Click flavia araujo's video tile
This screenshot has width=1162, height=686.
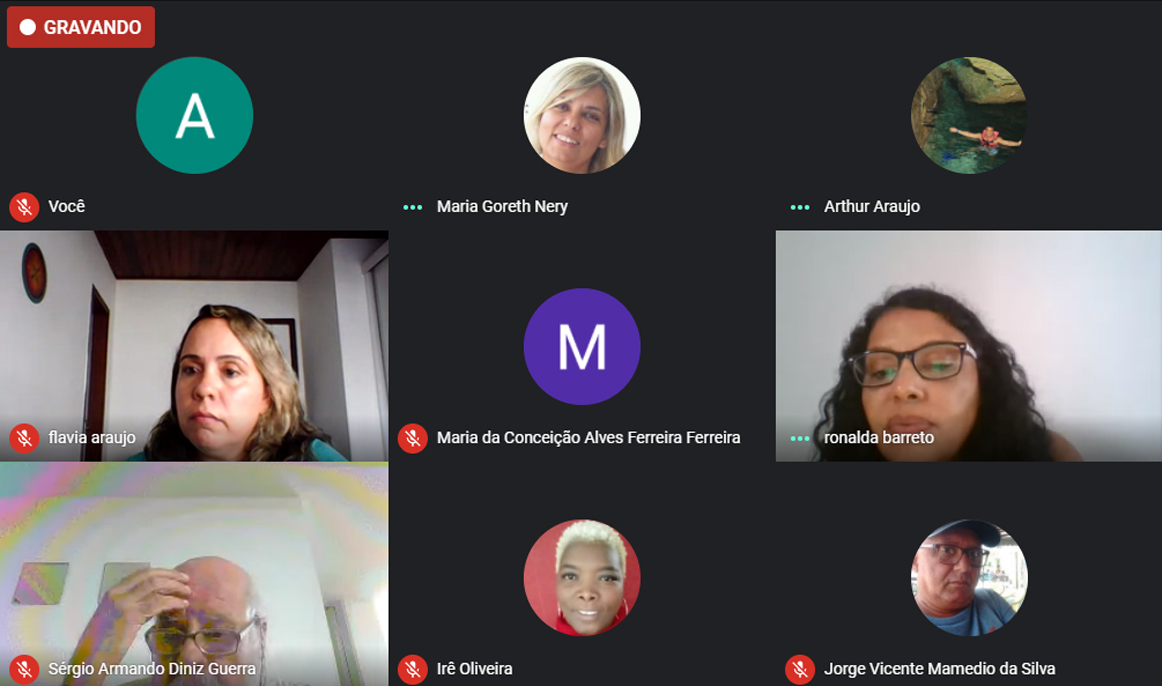tap(194, 346)
